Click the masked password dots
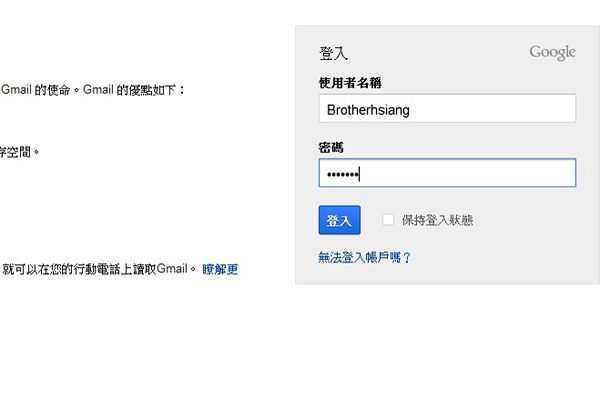Screen dimensions: 600x400 click(x=342, y=175)
